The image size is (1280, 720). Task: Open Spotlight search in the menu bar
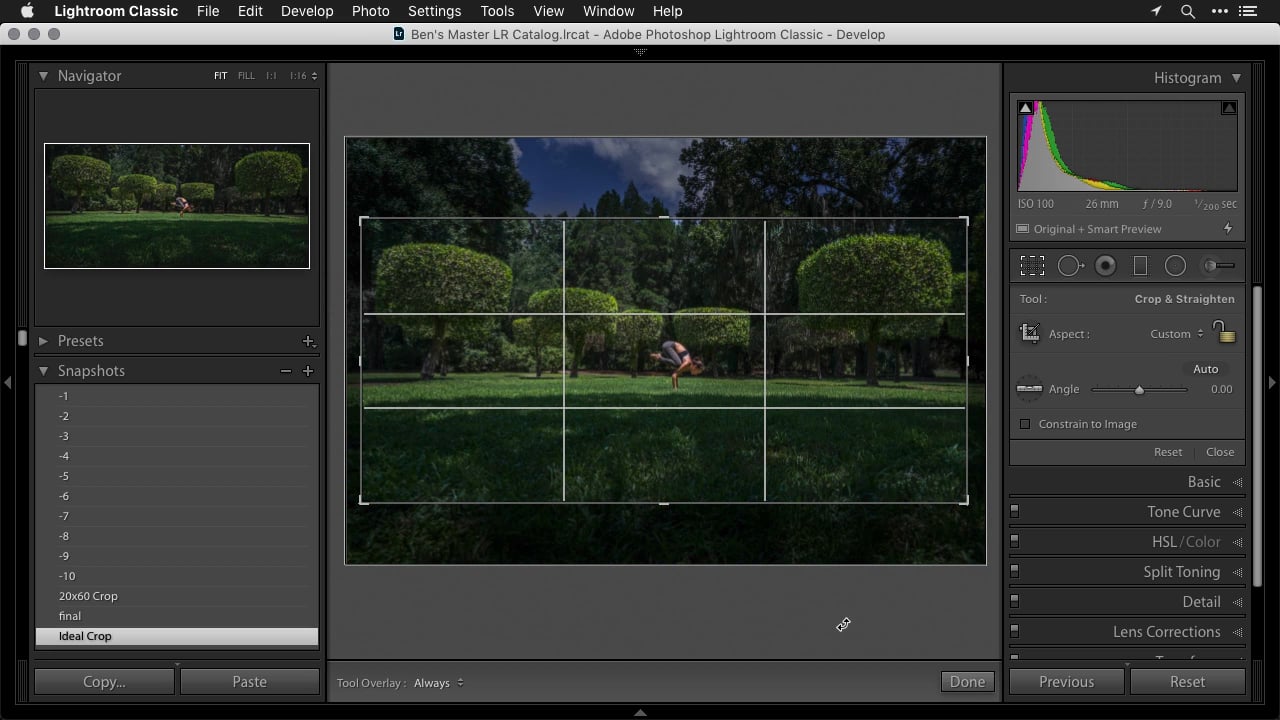[1188, 11]
